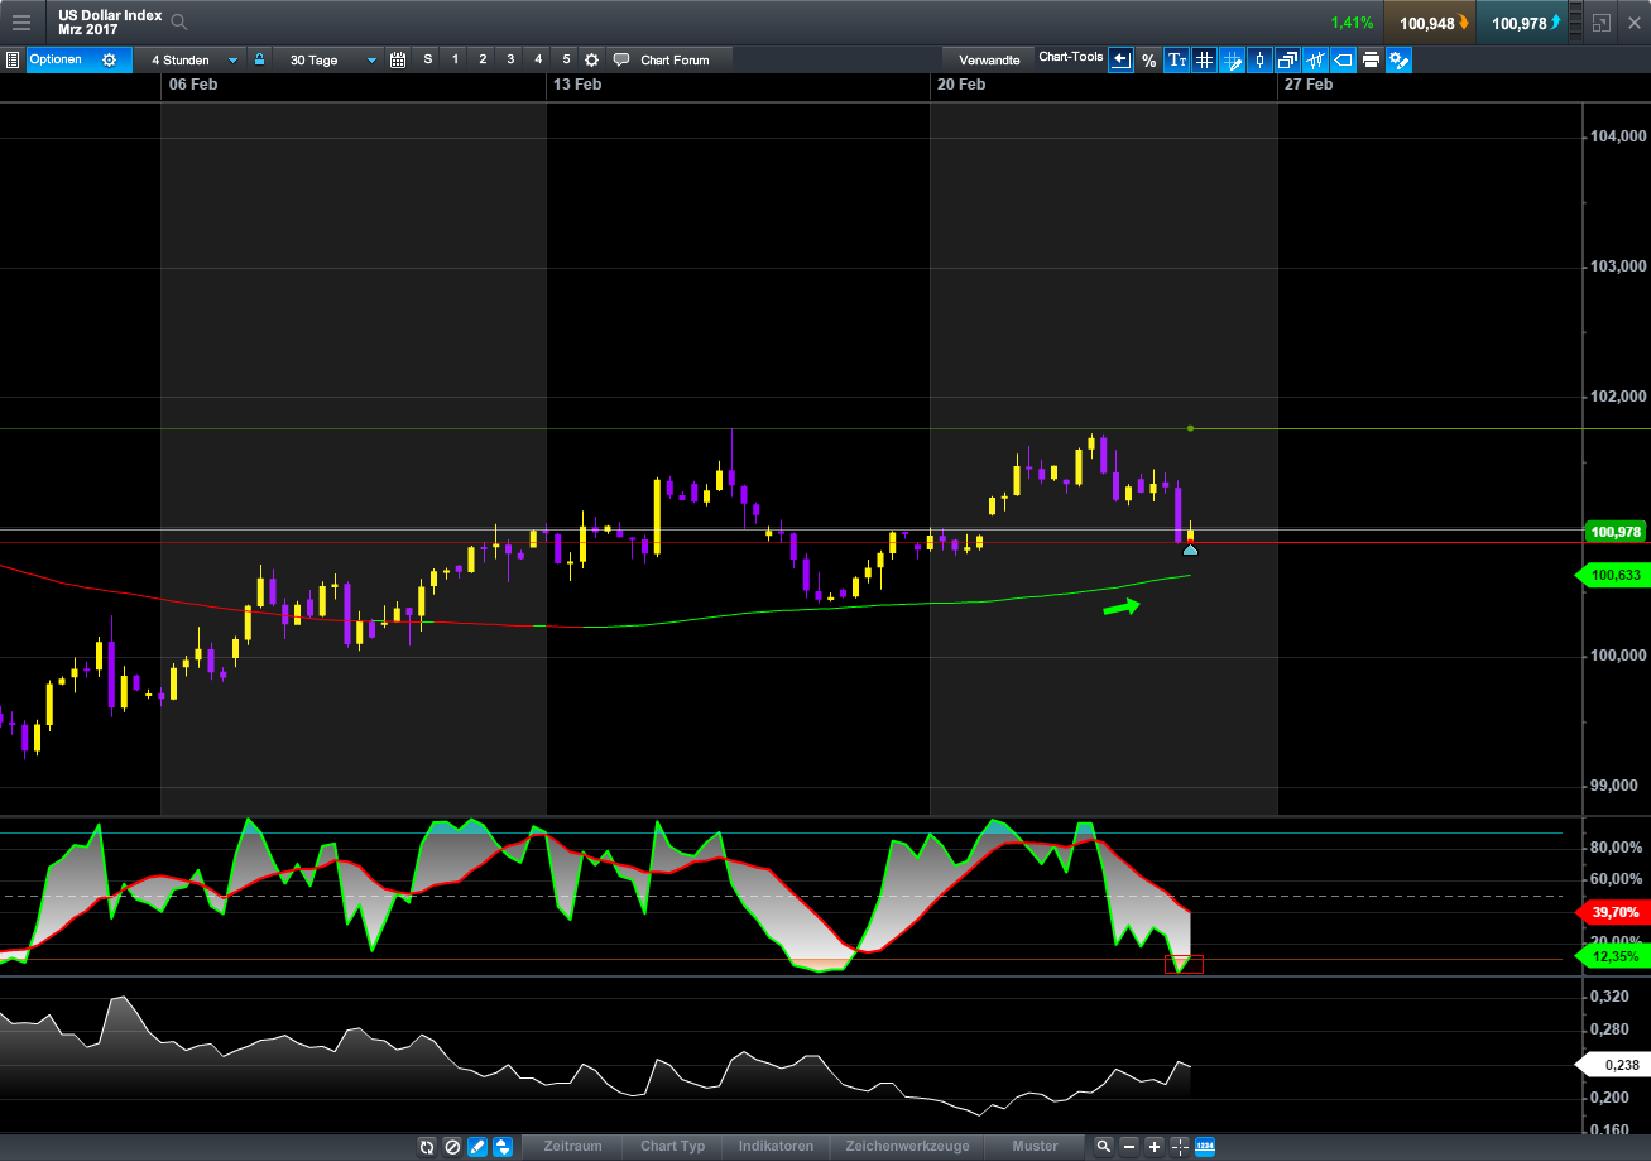Click the chart settings gear icon
Image resolution: width=1651 pixels, height=1161 pixels.
(x=590, y=59)
